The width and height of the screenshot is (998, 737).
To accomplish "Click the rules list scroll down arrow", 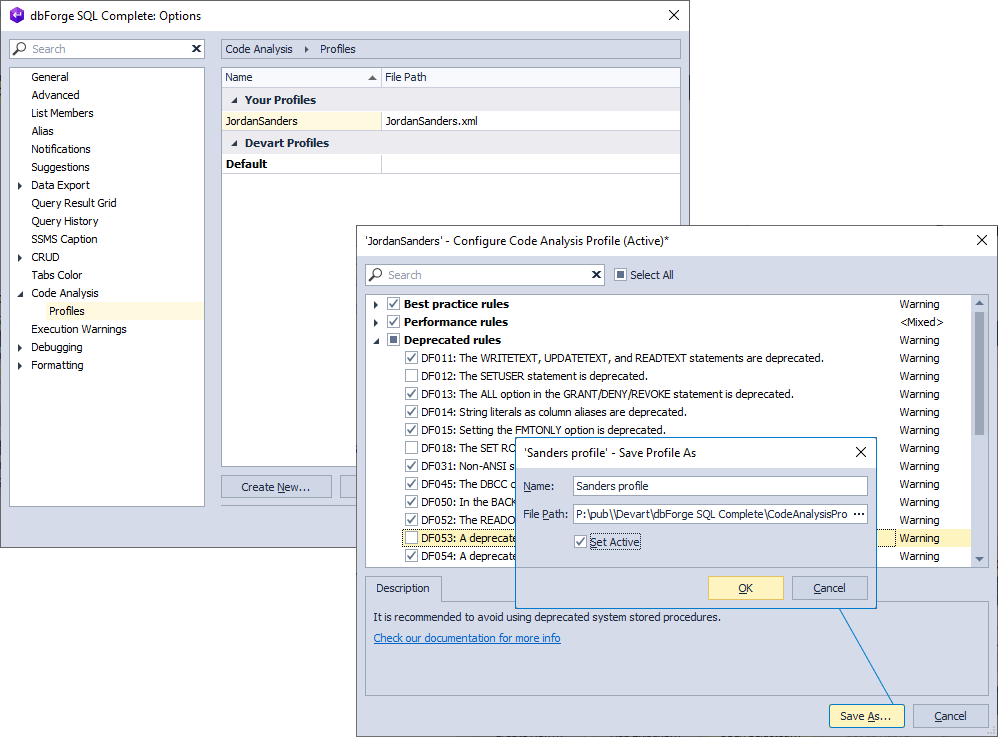I will [979, 559].
